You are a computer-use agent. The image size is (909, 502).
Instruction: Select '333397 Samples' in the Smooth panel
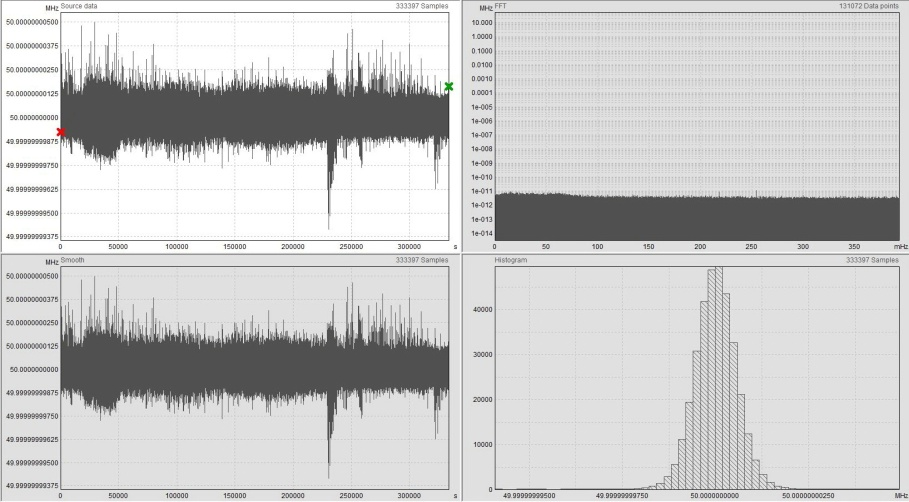click(x=422, y=260)
